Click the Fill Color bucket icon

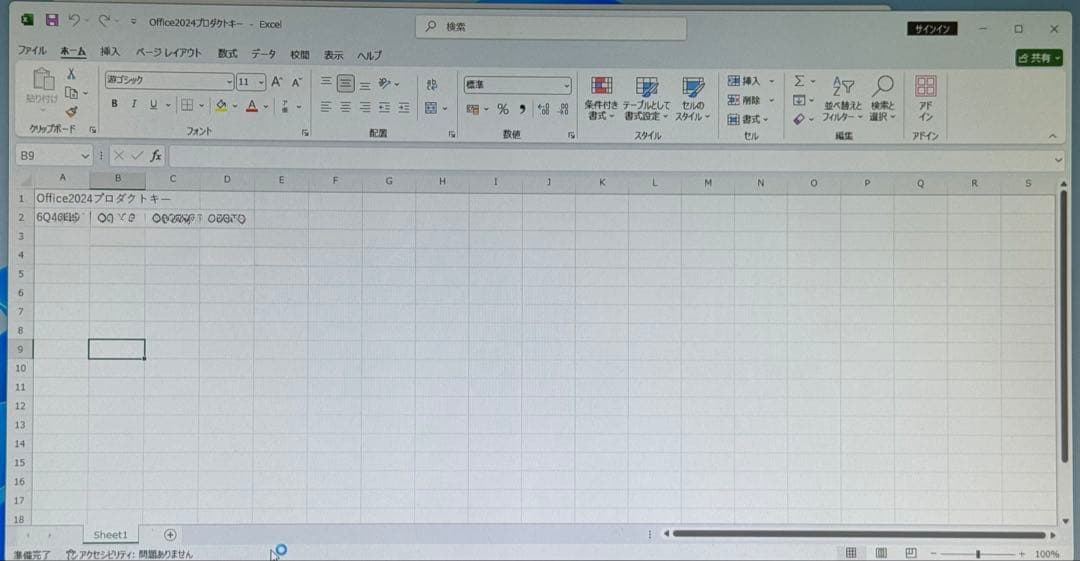(x=221, y=105)
